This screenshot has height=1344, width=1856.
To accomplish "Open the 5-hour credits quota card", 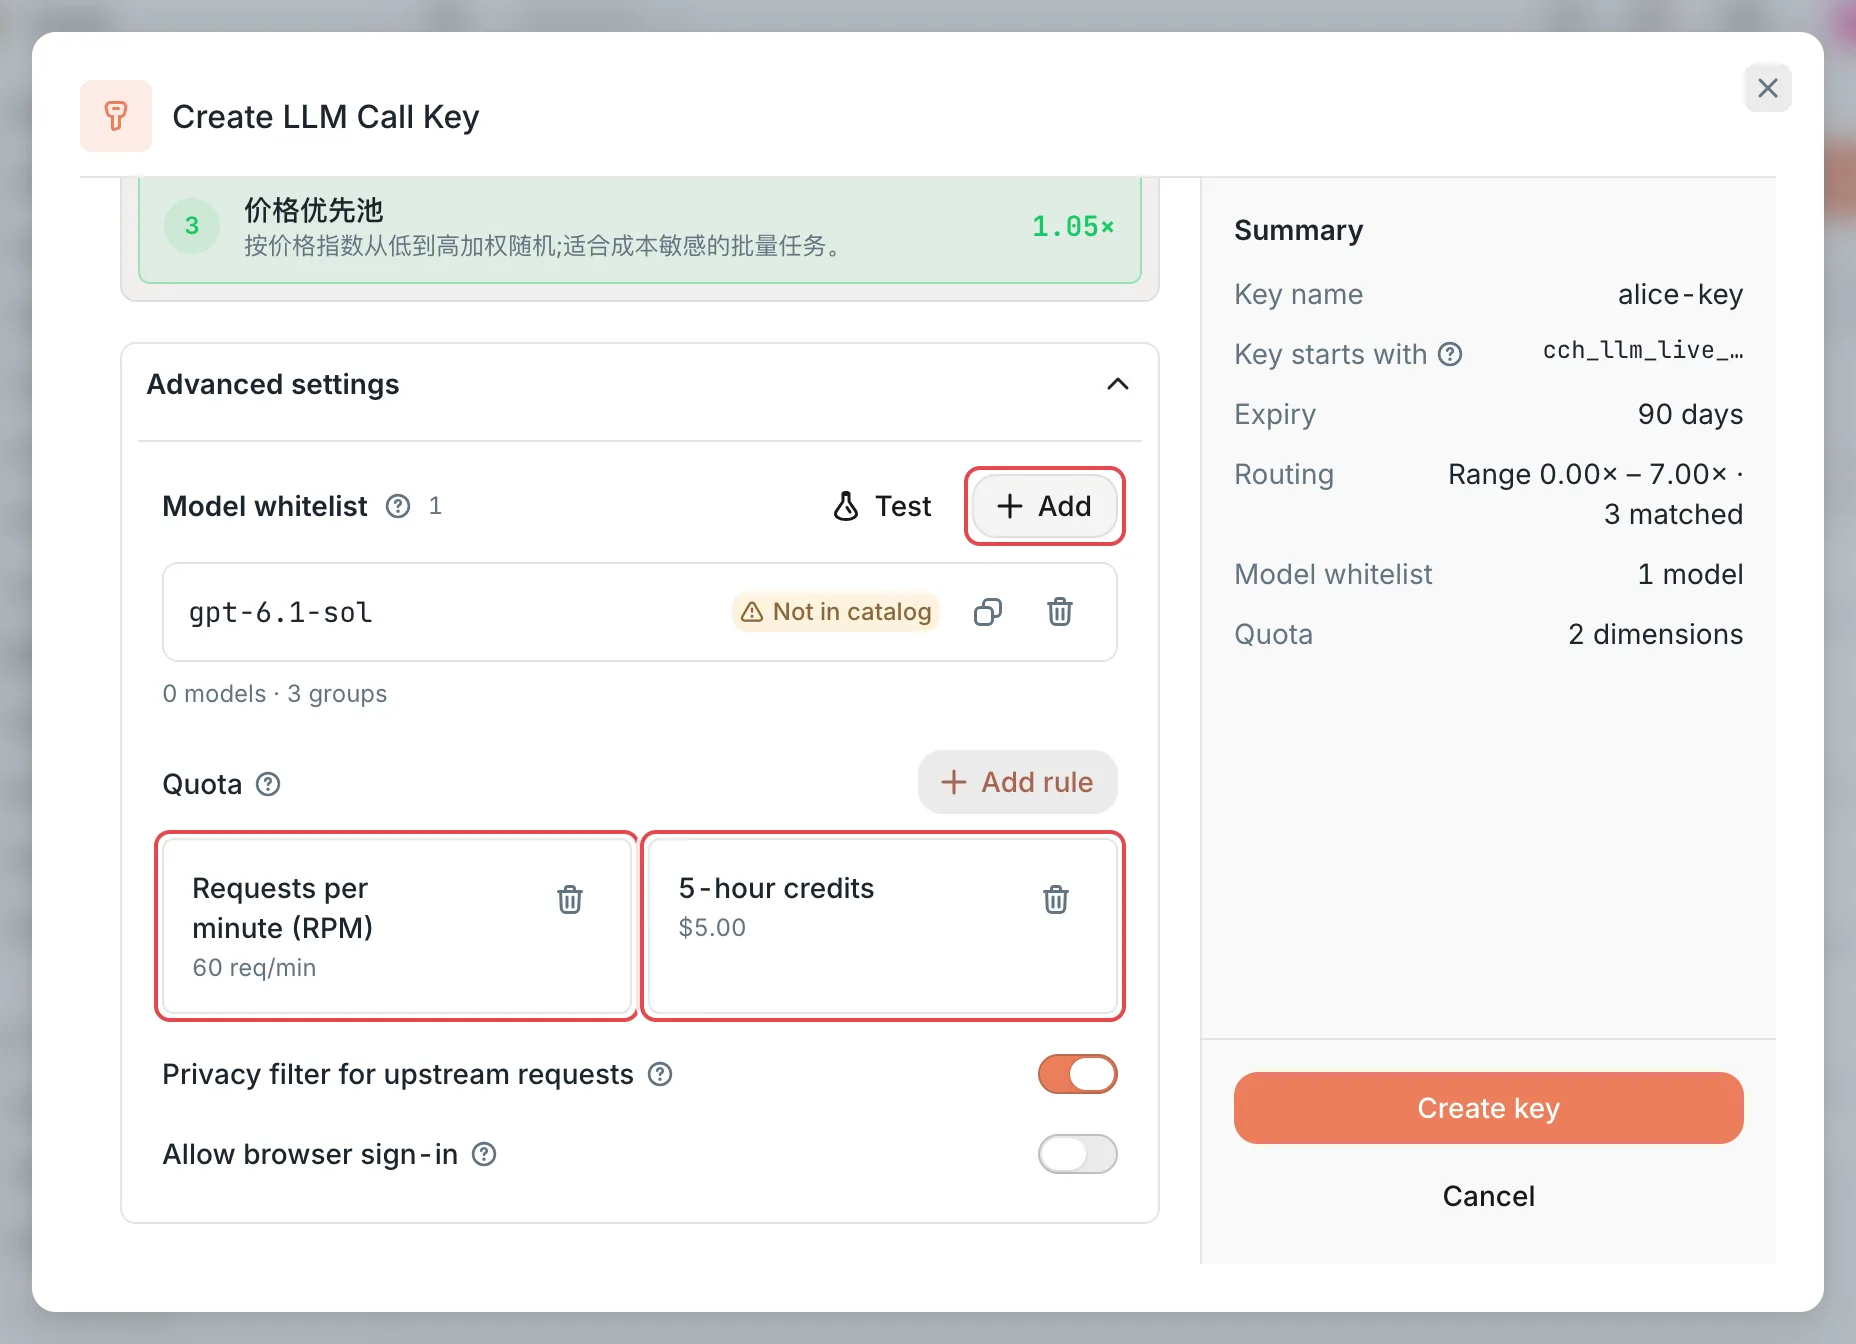I will pyautogui.click(x=882, y=926).
